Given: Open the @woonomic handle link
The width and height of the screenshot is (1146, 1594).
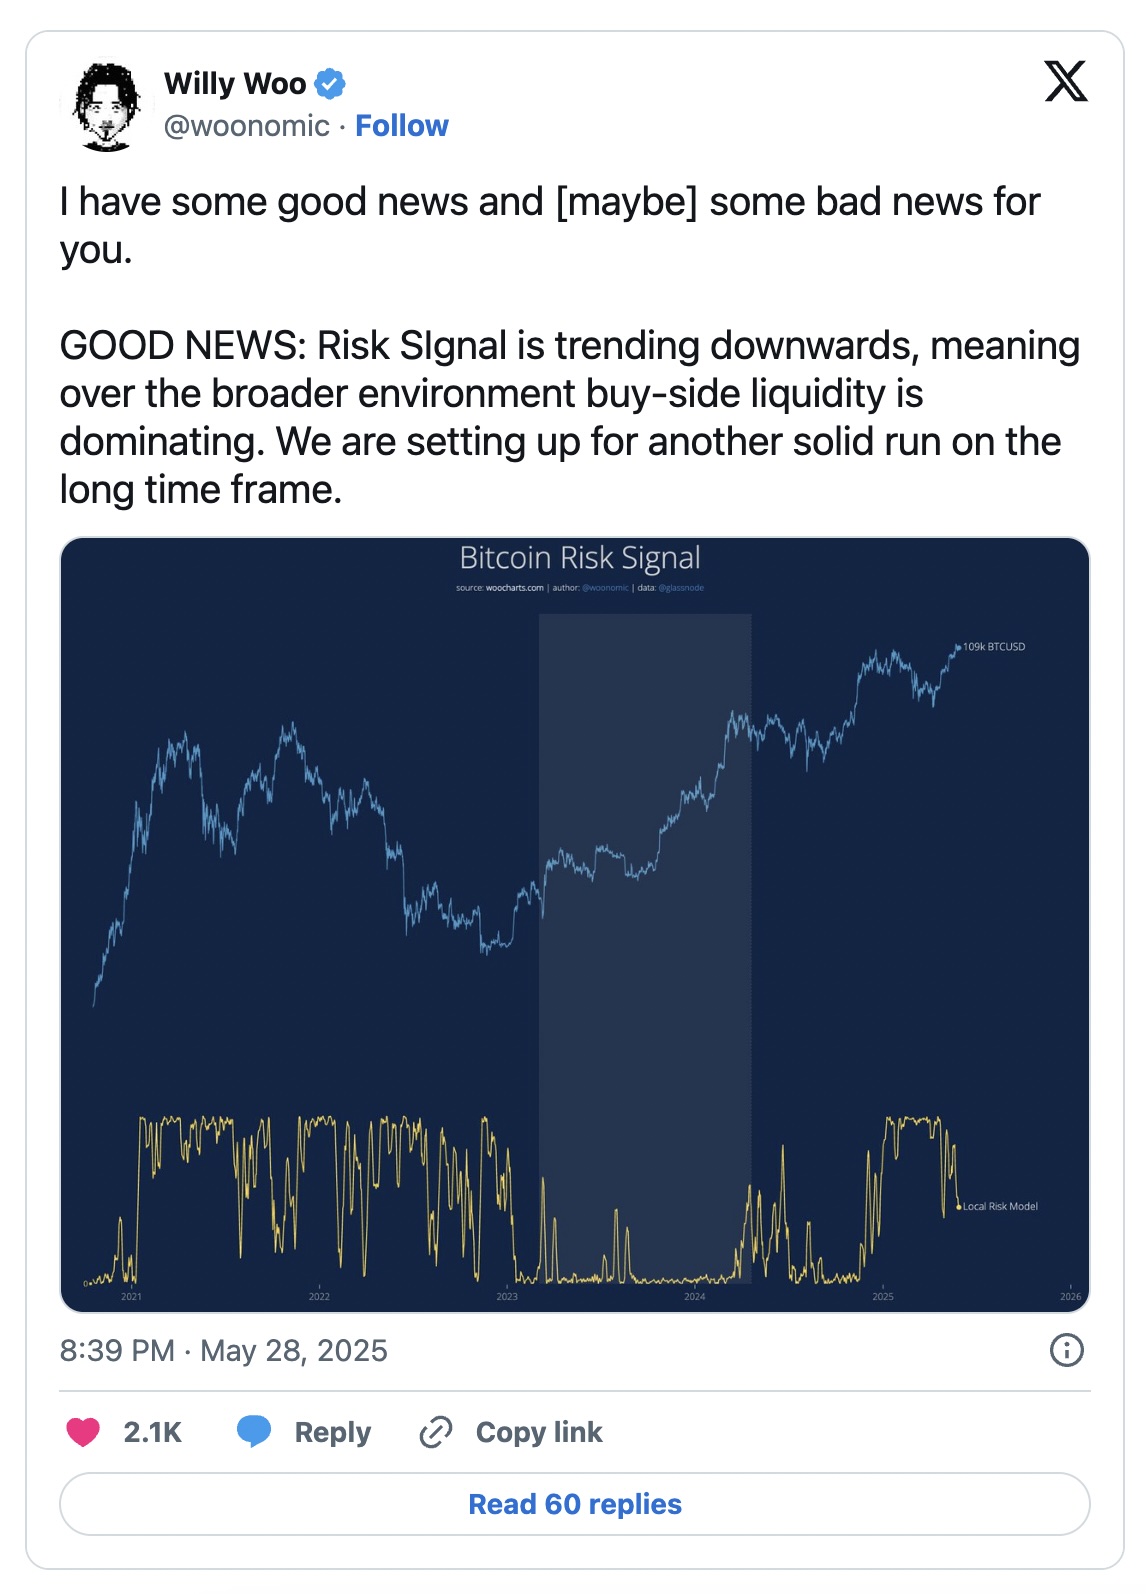Looking at the screenshot, I should click(x=246, y=126).
